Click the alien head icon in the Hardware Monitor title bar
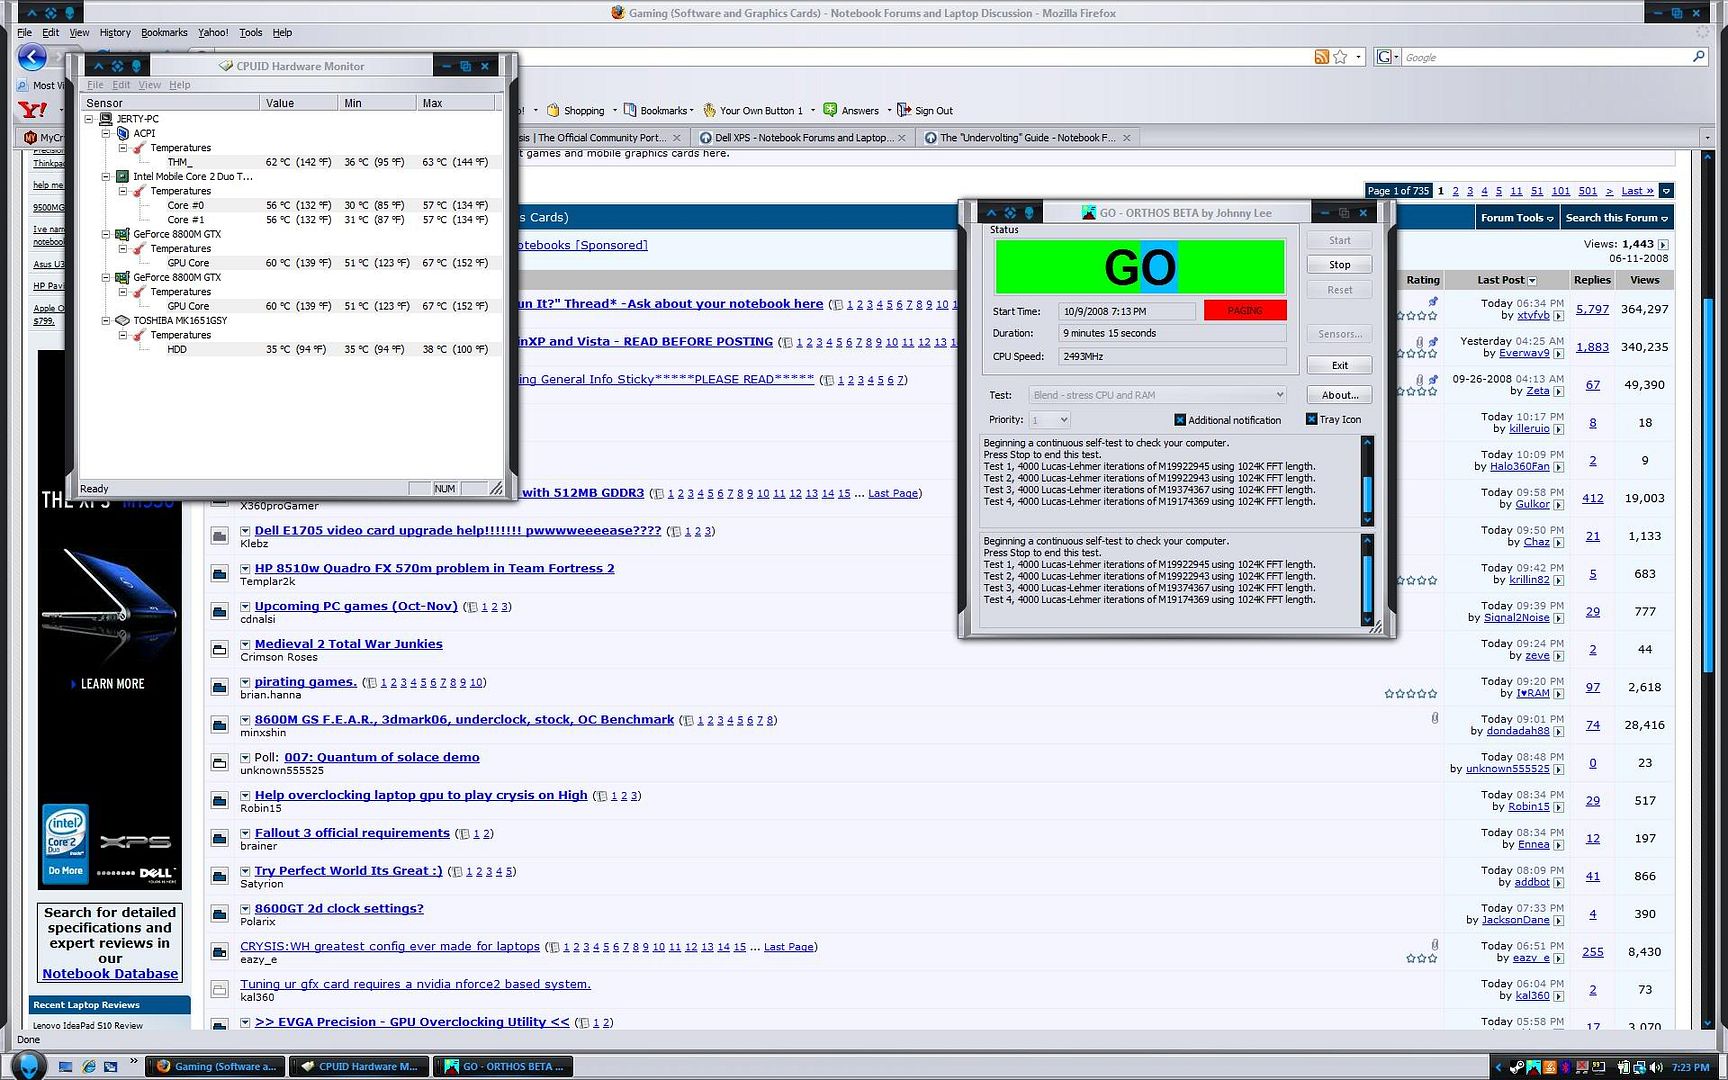Viewport: 1728px width, 1080px height. point(137,66)
